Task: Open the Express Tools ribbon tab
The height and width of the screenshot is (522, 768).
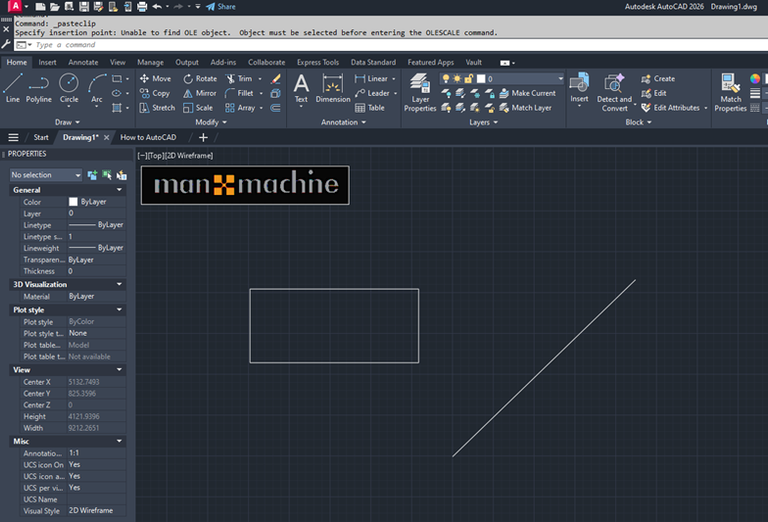Action: [317, 62]
